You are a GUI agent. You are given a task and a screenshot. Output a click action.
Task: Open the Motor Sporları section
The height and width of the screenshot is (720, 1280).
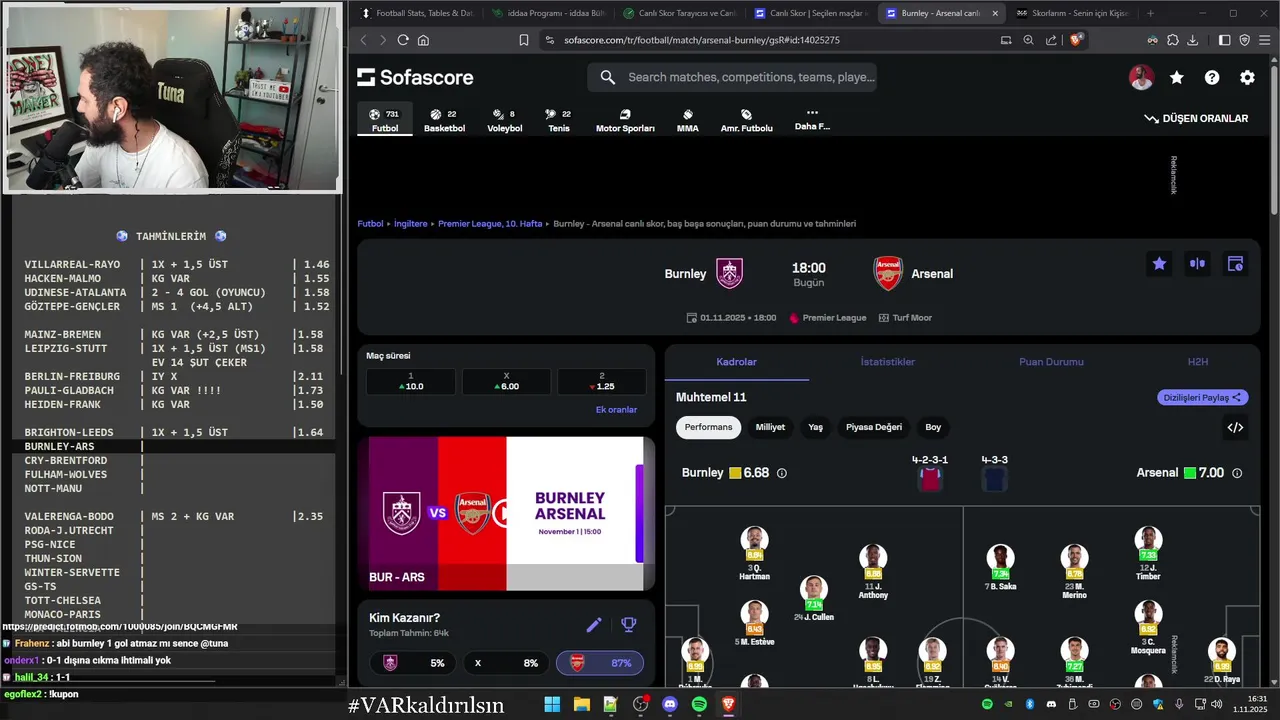(x=625, y=120)
